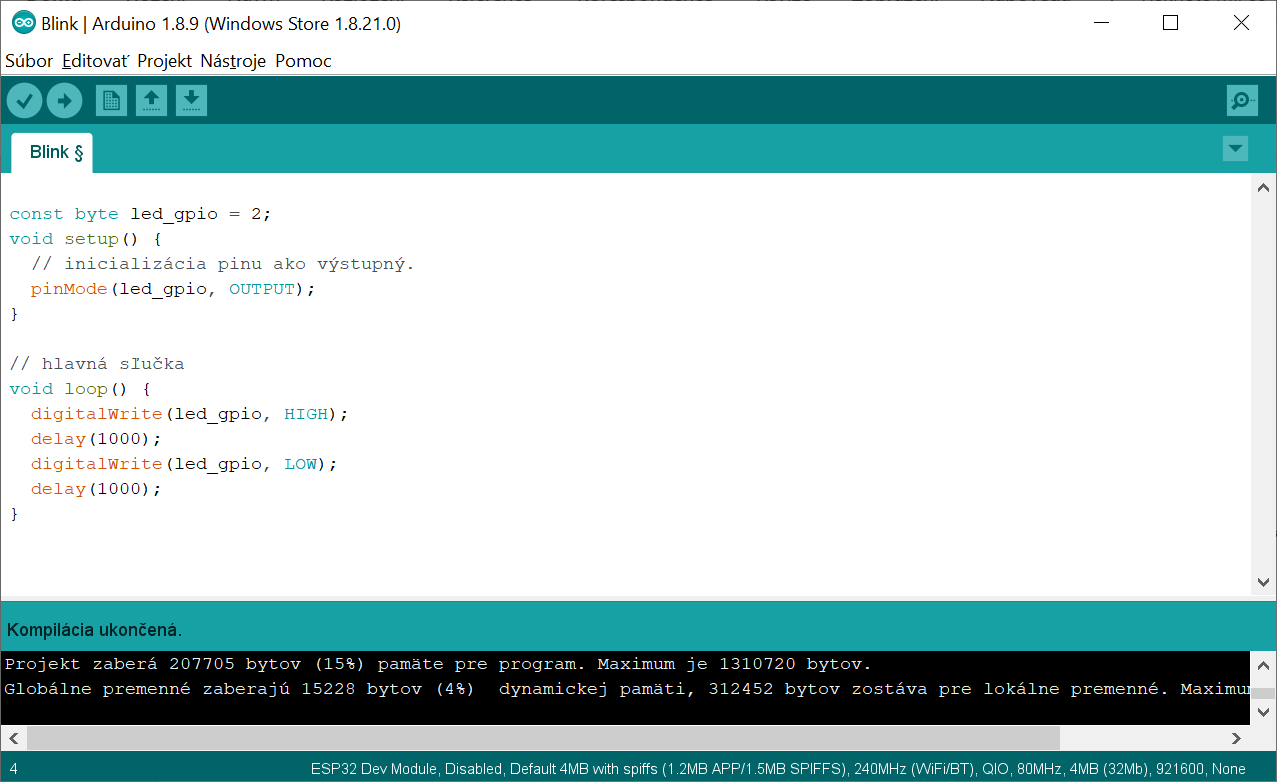
Task: Place cursor on delay(1000) after HIGH line
Action: [95, 439]
